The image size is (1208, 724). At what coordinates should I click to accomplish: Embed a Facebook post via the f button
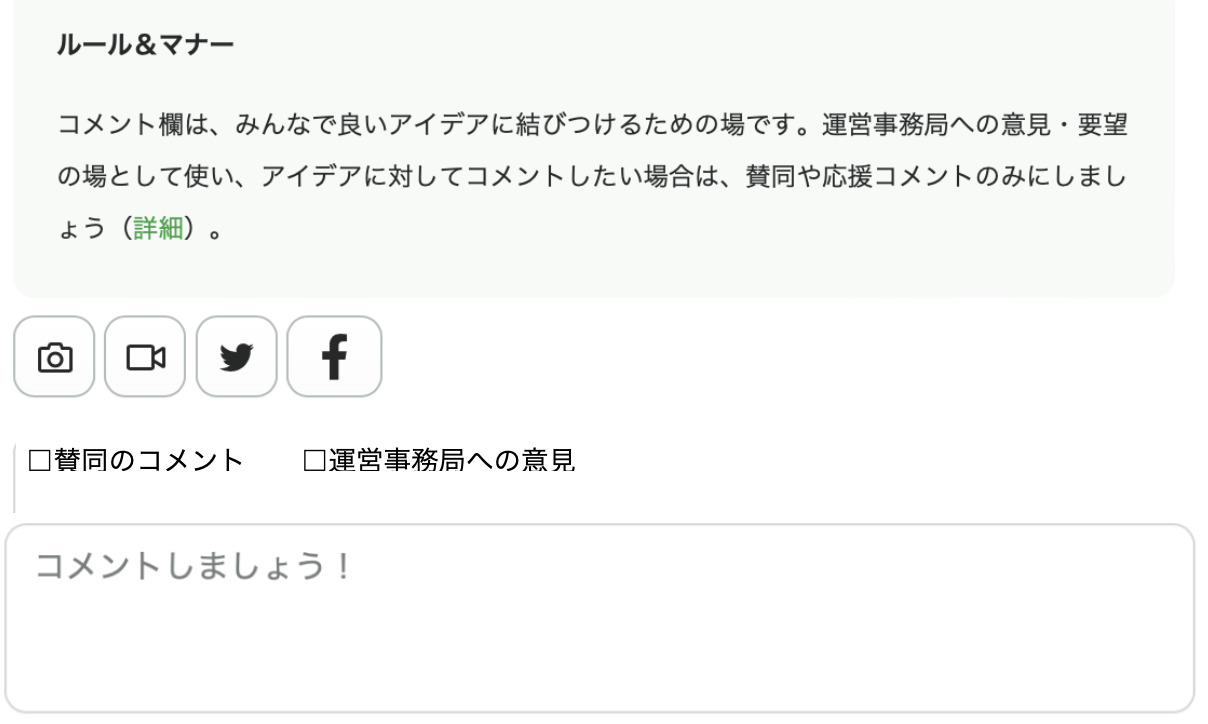pos(334,357)
